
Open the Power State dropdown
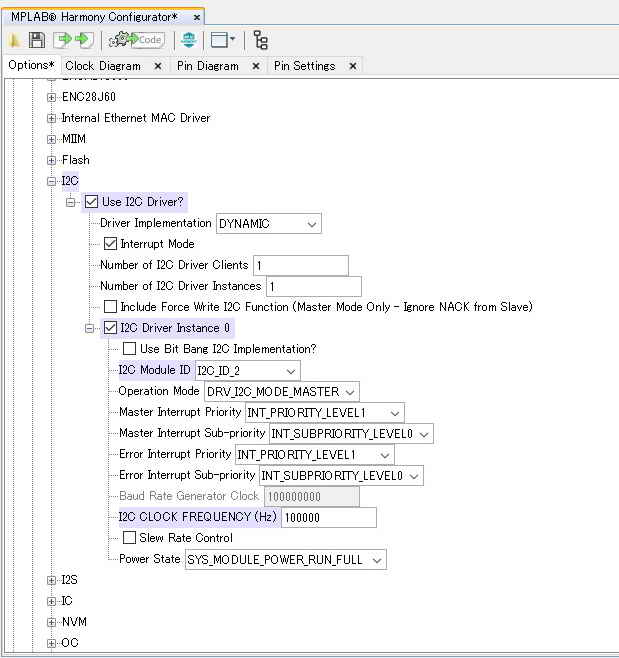pyautogui.click(x=285, y=560)
